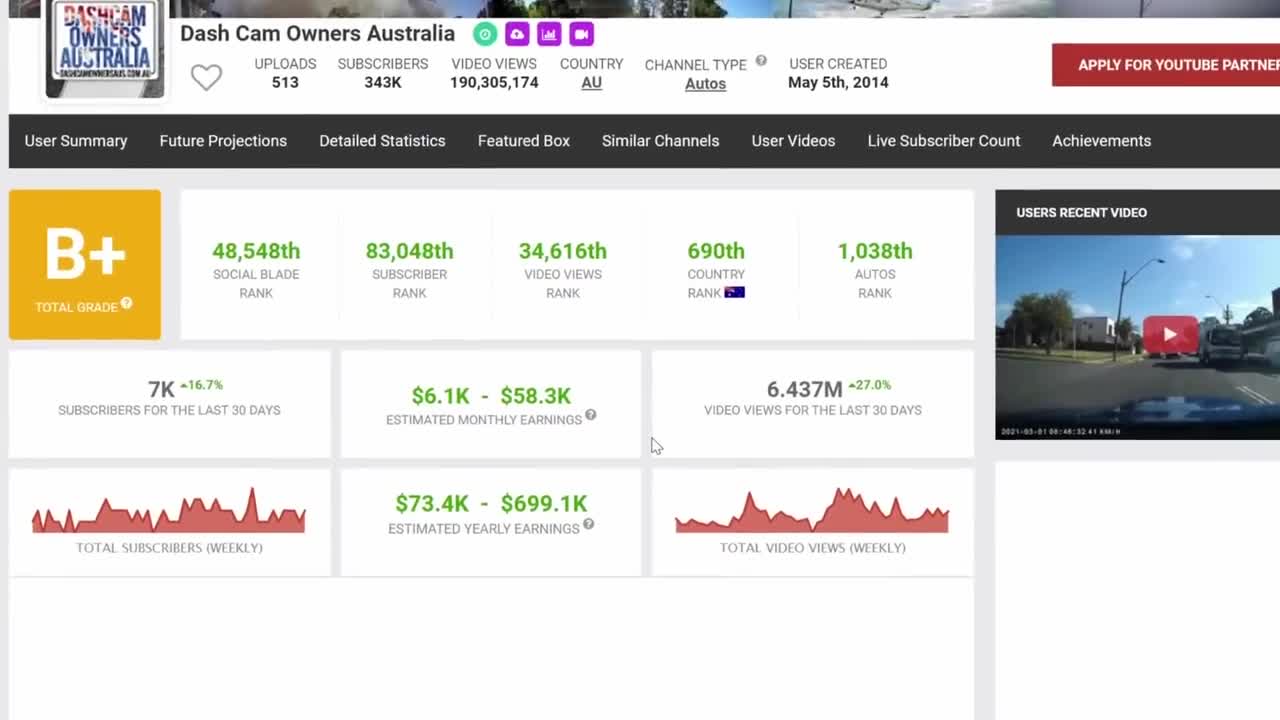Open the Similar Channels tab

coord(660,141)
